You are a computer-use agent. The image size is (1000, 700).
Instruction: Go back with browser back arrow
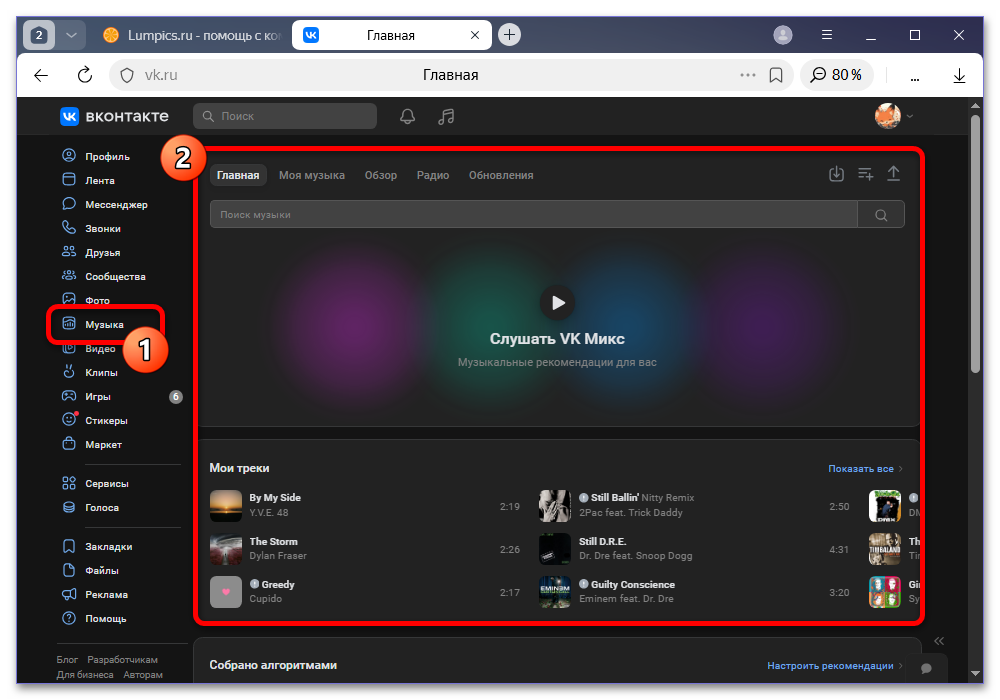coord(41,75)
